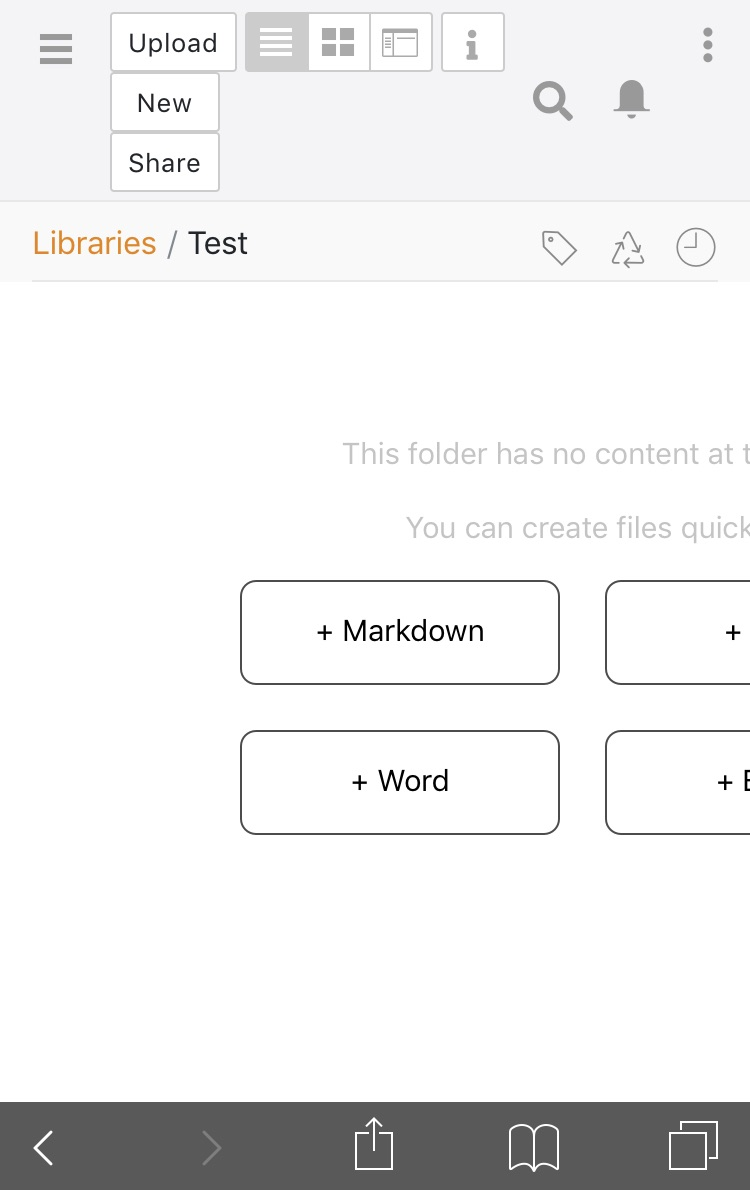750x1191 pixels.
Task: Switch to column view mode
Action: pyautogui.click(x=400, y=42)
